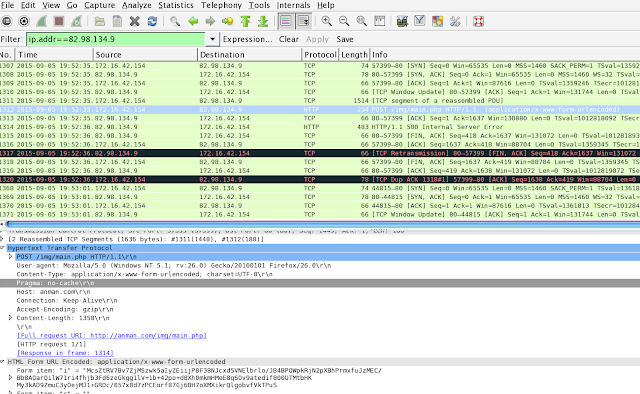The height and width of the screenshot is (394, 640).
Task: Open the Edit menu
Action: 28,5
